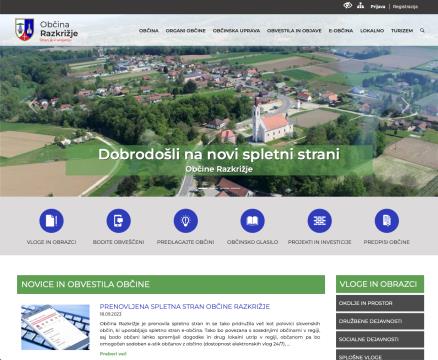This screenshot has width=438, height=360.
Task: Open the Projekti in investicije icon
Action: point(319,221)
